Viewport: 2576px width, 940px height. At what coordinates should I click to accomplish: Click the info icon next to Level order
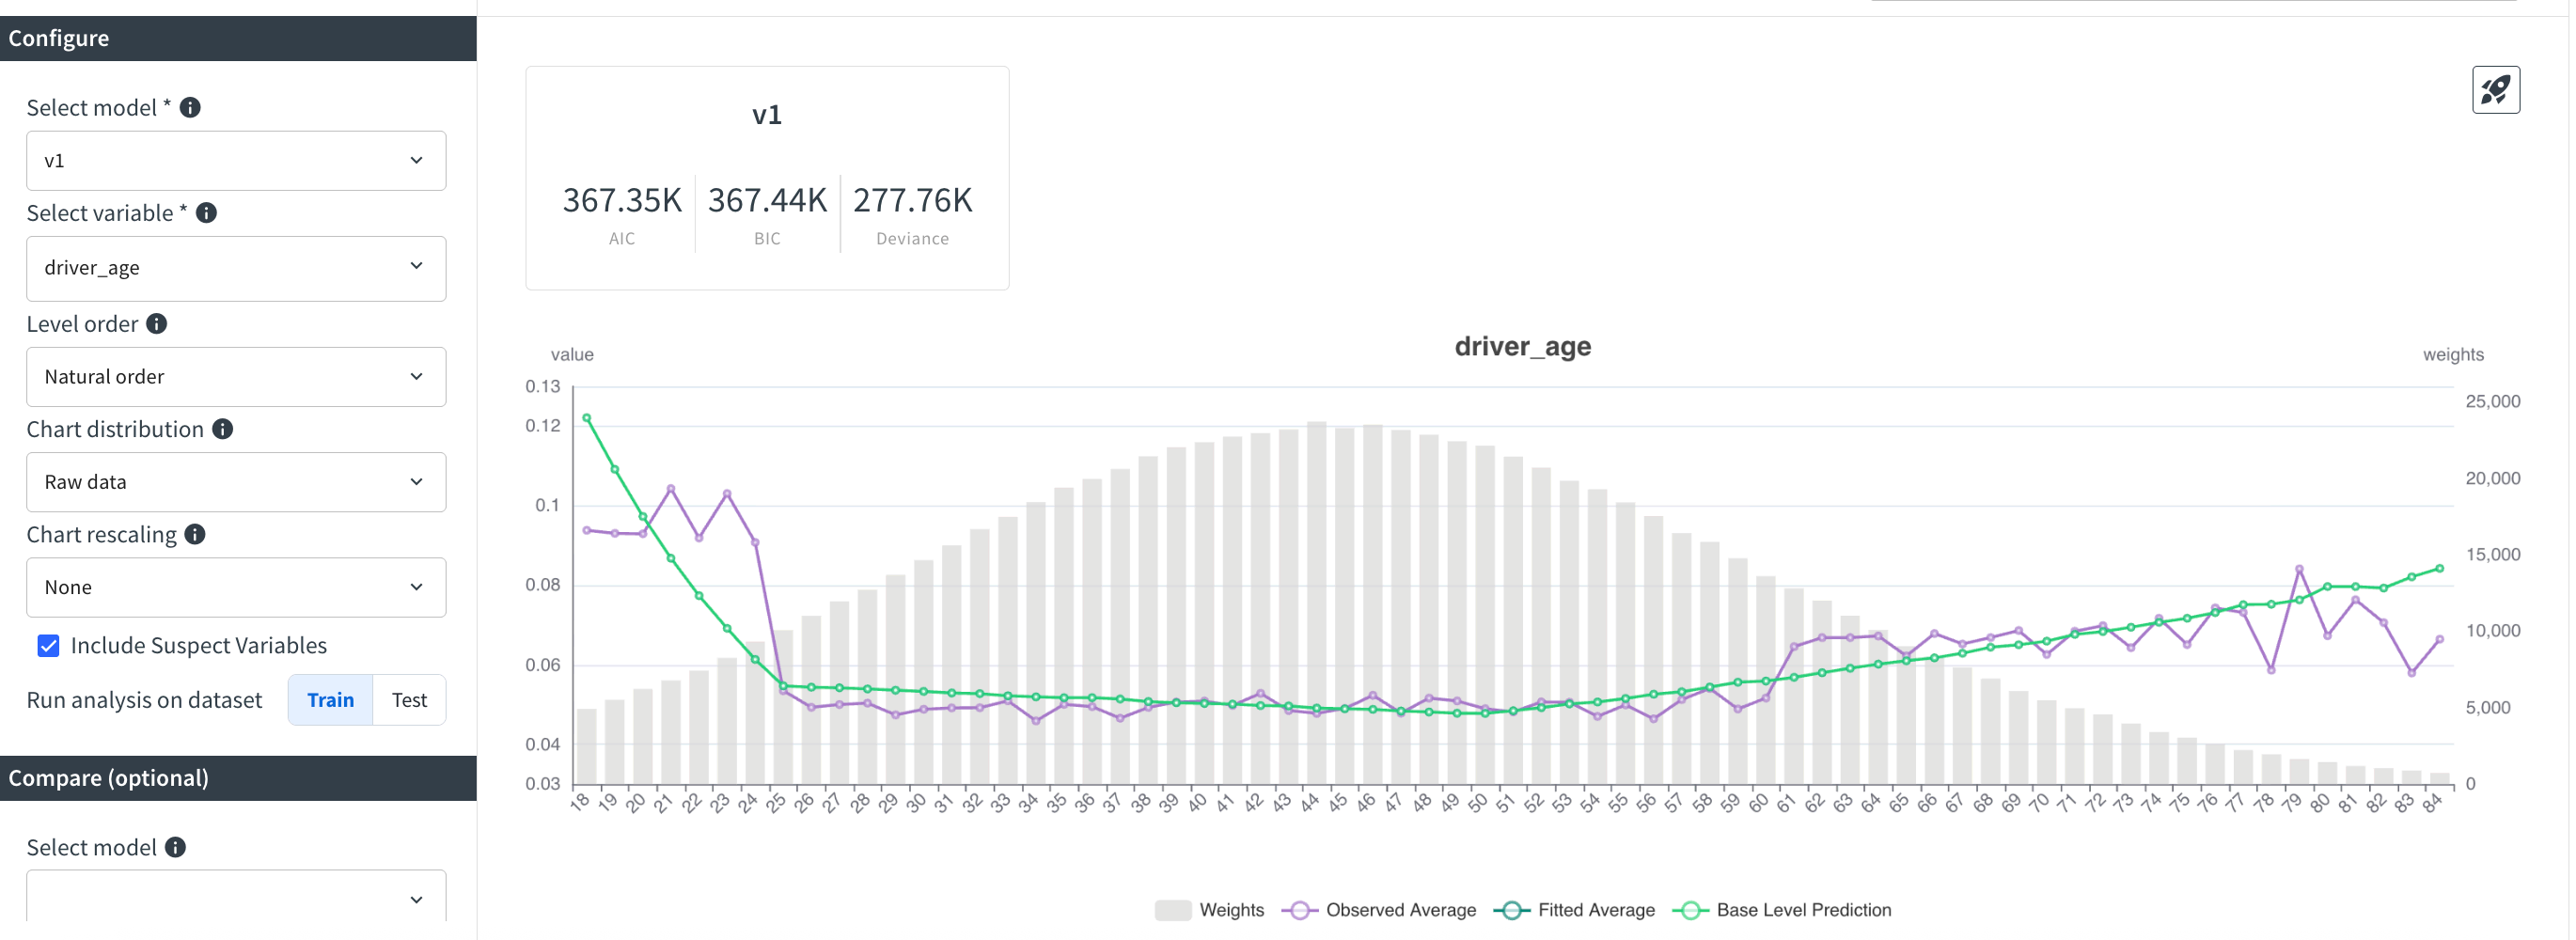(x=155, y=323)
